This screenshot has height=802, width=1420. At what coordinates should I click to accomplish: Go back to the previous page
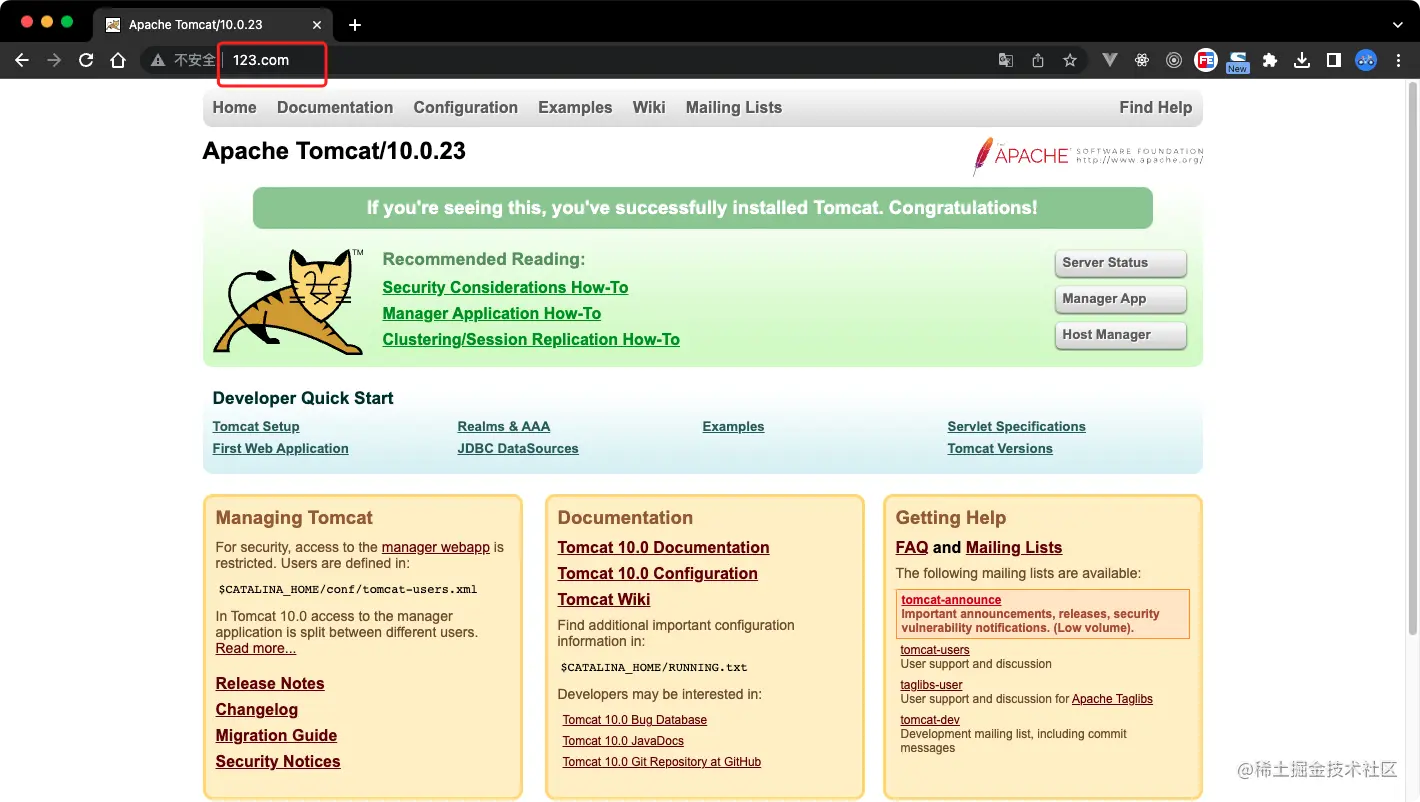(x=22, y=60)
